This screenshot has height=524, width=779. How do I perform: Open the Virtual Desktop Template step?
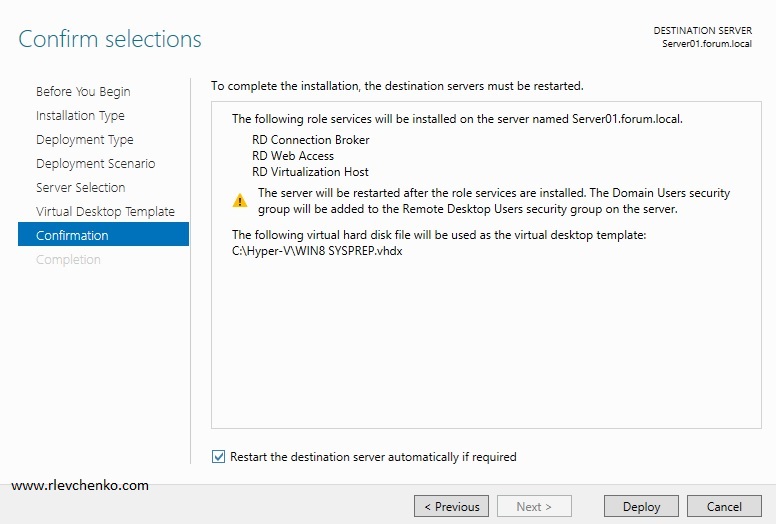[105, 212]
